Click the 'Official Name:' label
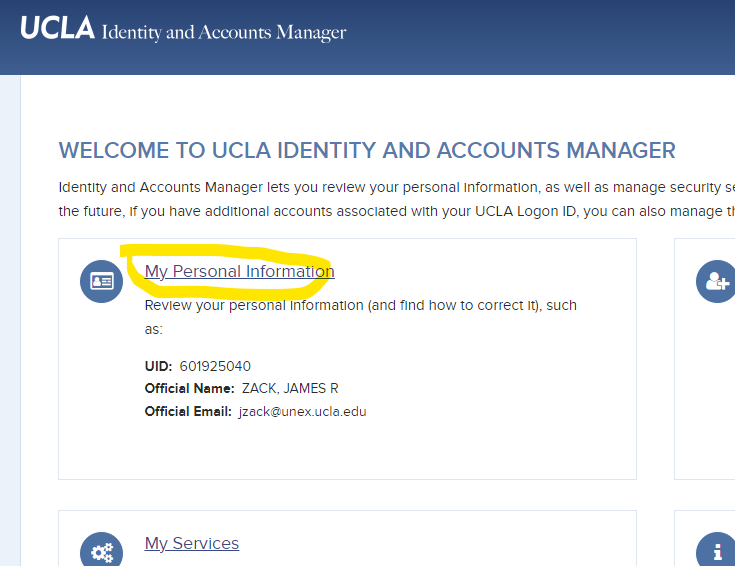 click(189, 389)
